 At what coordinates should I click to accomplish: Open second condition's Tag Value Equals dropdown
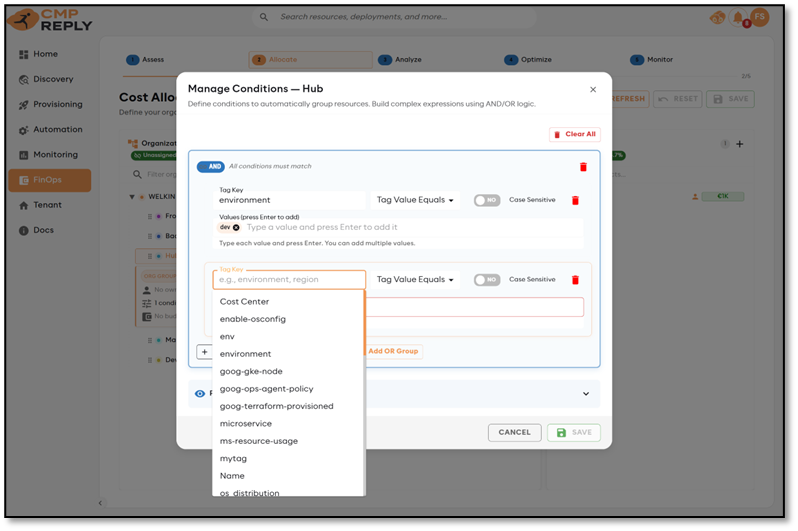415,280
